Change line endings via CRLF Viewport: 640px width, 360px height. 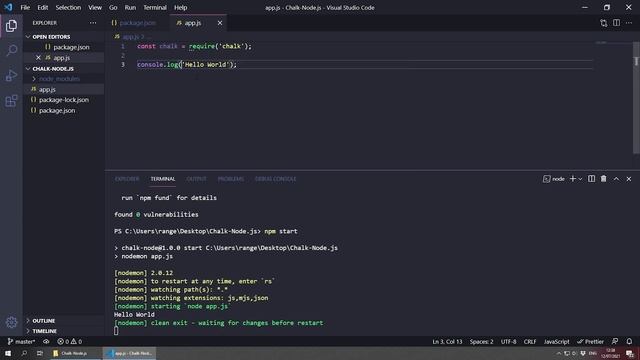(530, 341)
